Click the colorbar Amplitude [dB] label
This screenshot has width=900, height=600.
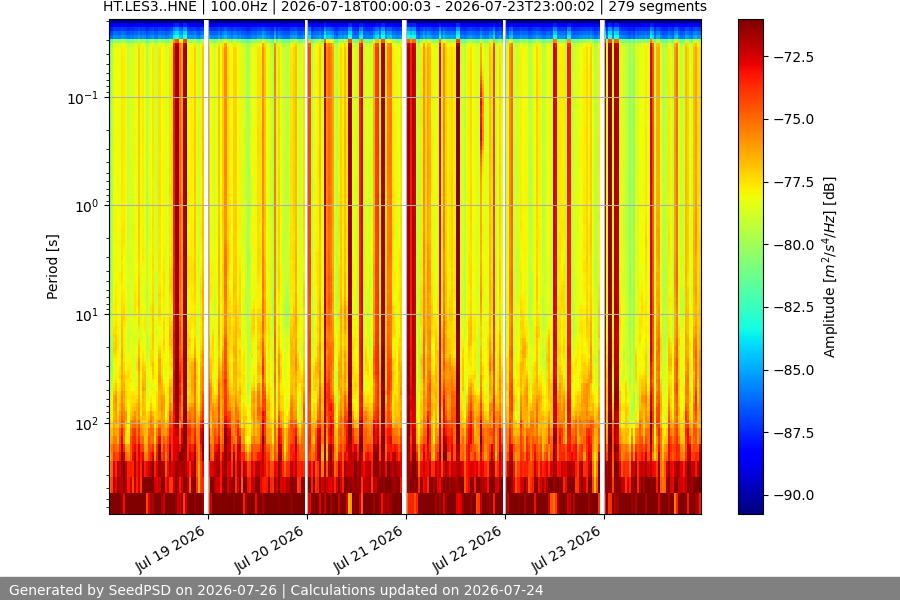click(x=829, y=267)
